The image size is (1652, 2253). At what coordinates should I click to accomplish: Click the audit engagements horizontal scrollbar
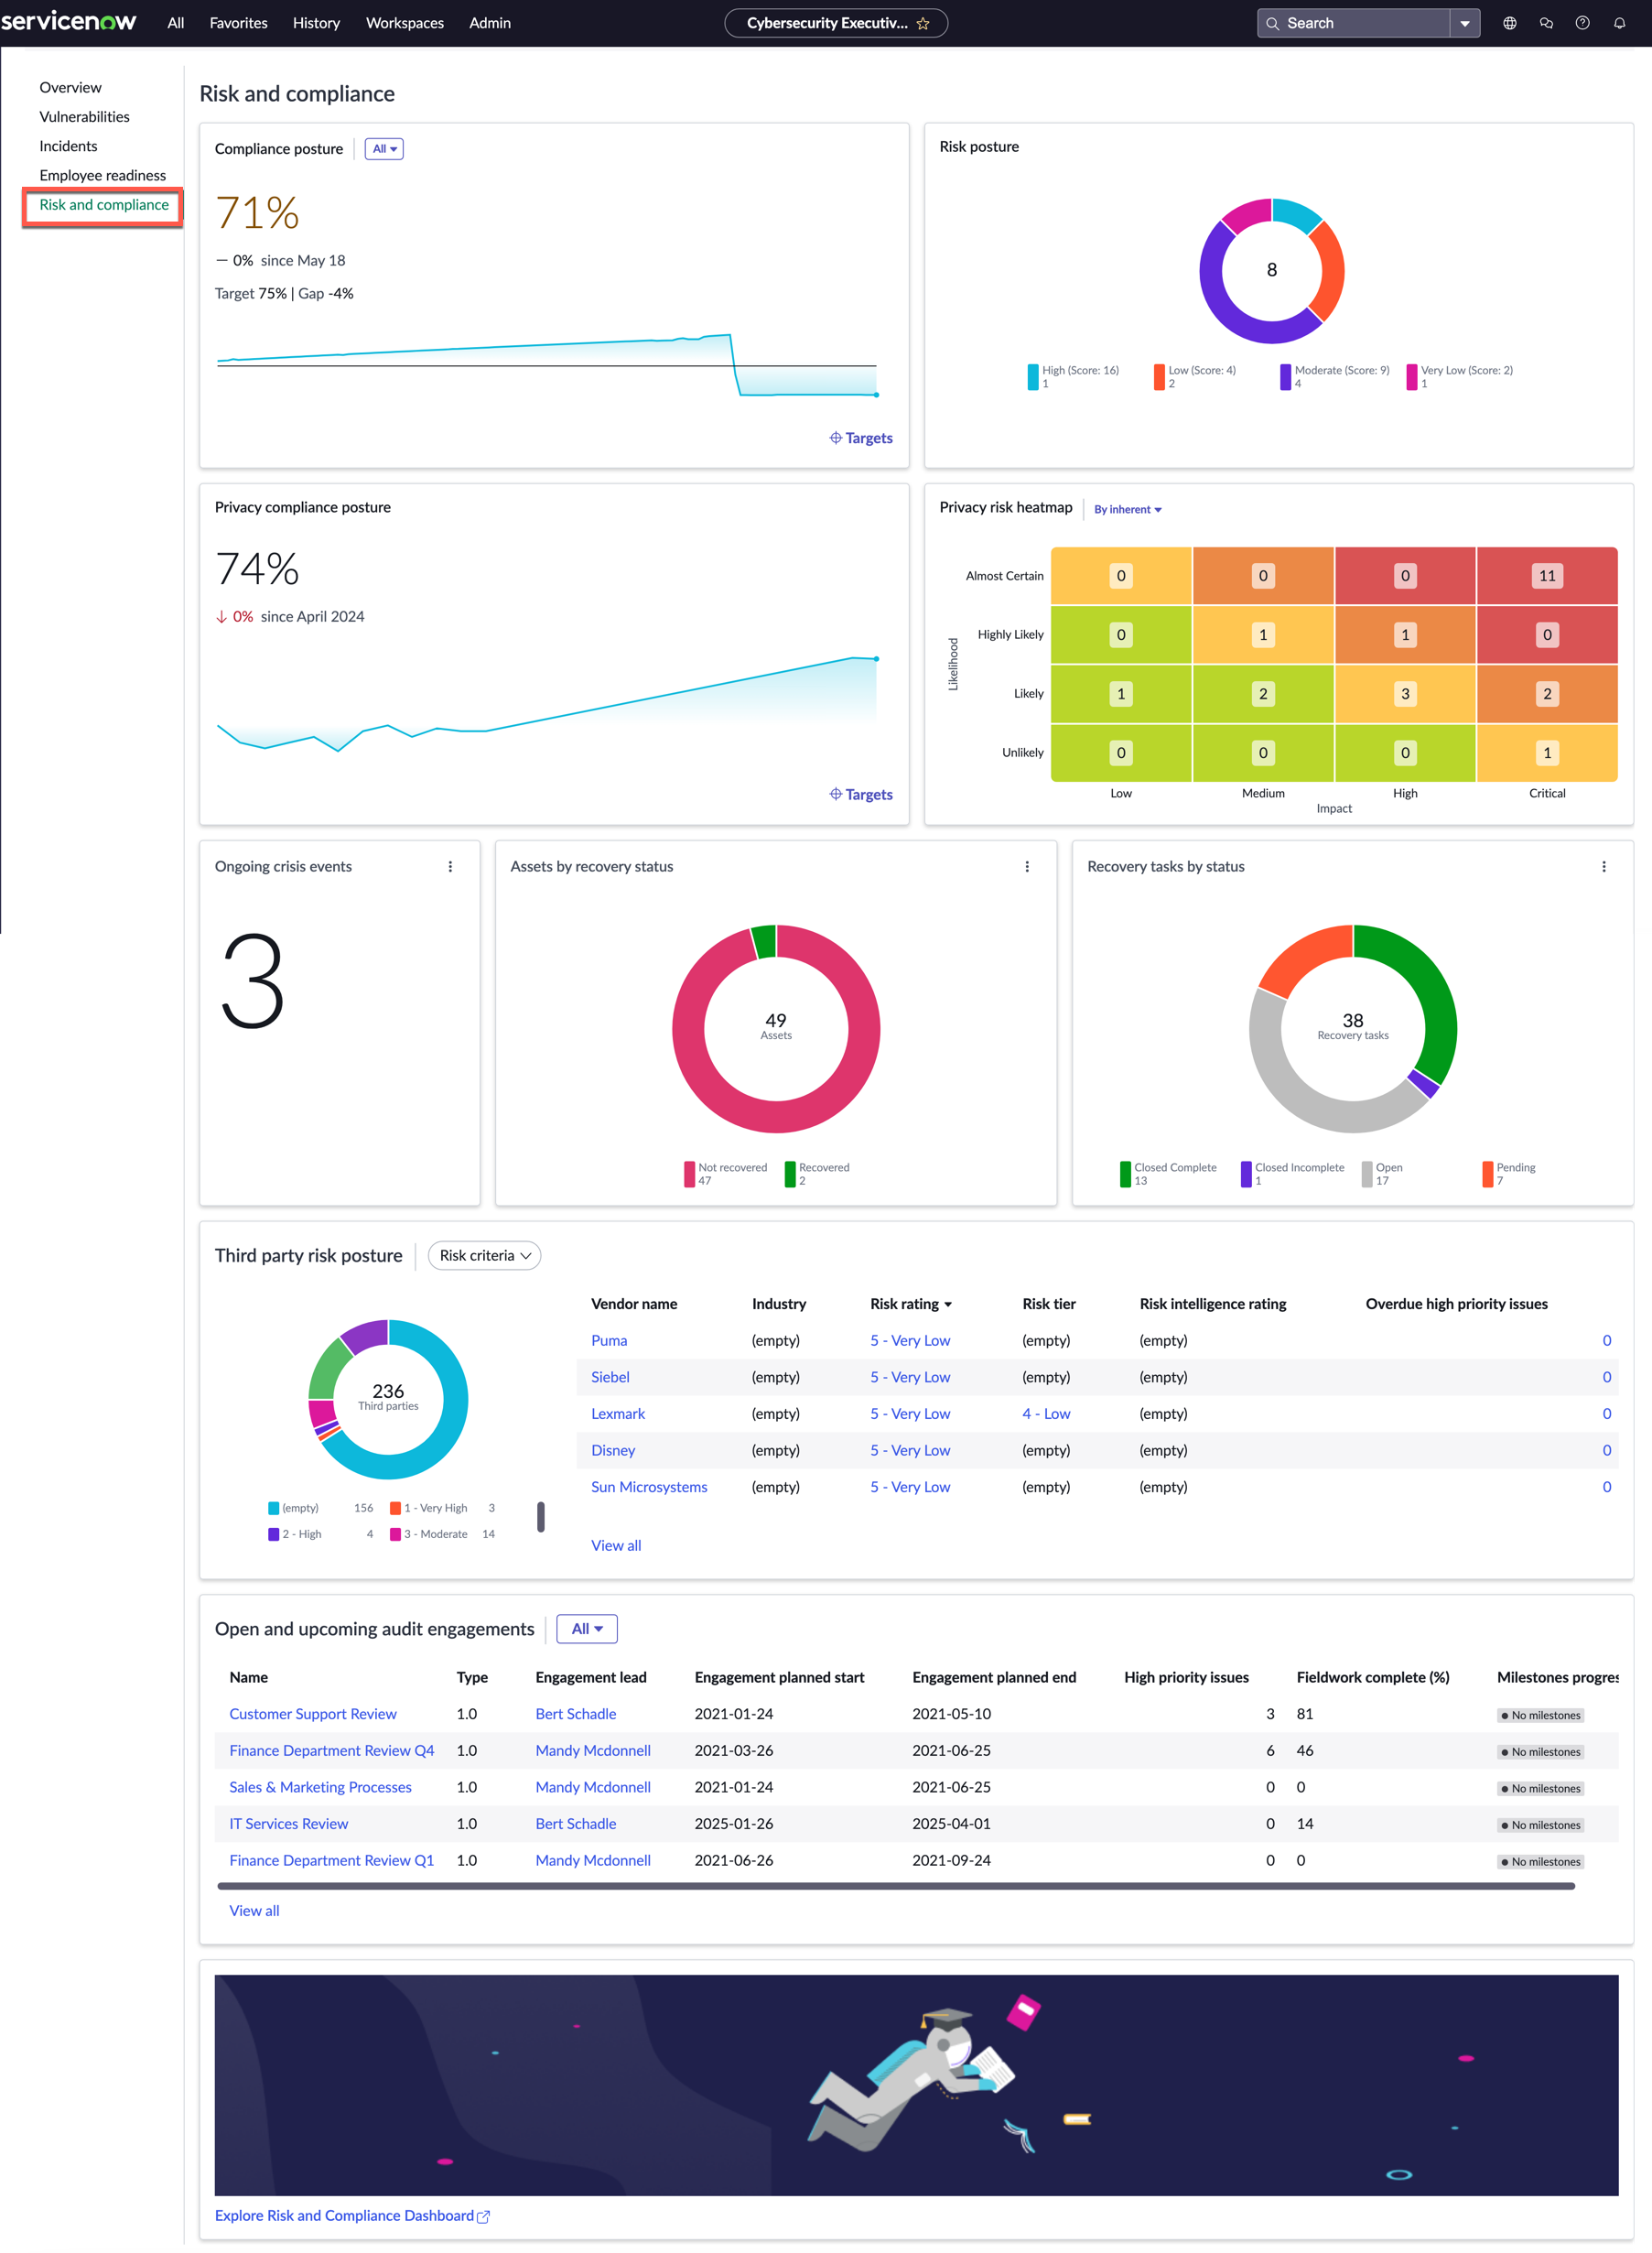(x=896, y=1885)
